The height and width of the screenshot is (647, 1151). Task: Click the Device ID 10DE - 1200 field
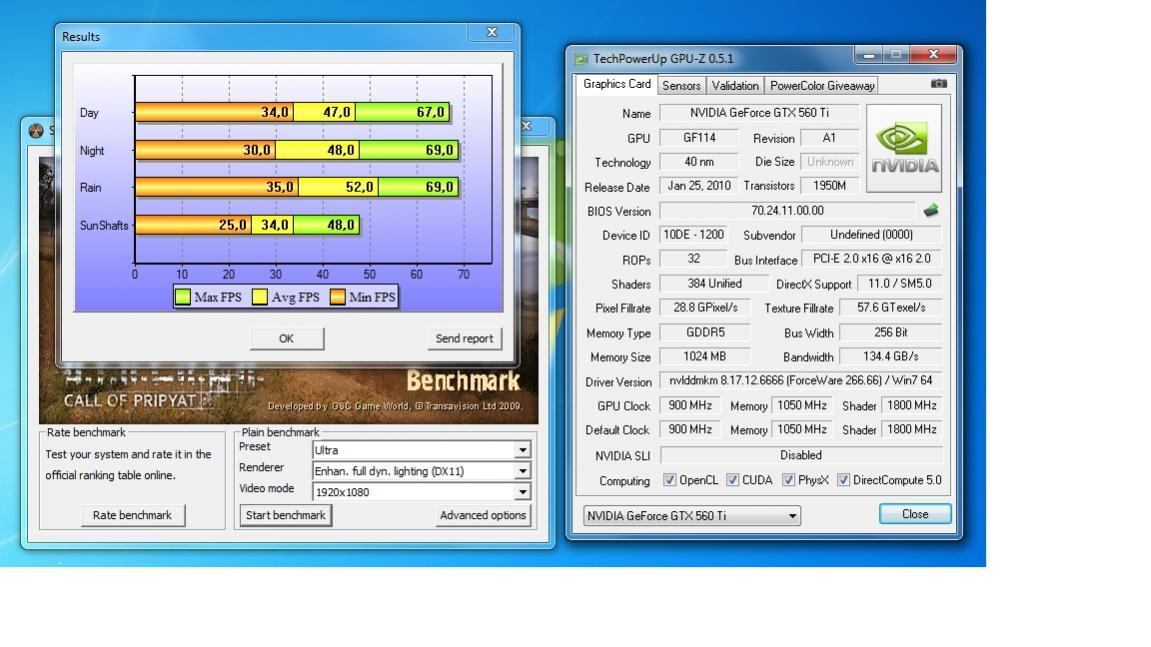[693, 235]
